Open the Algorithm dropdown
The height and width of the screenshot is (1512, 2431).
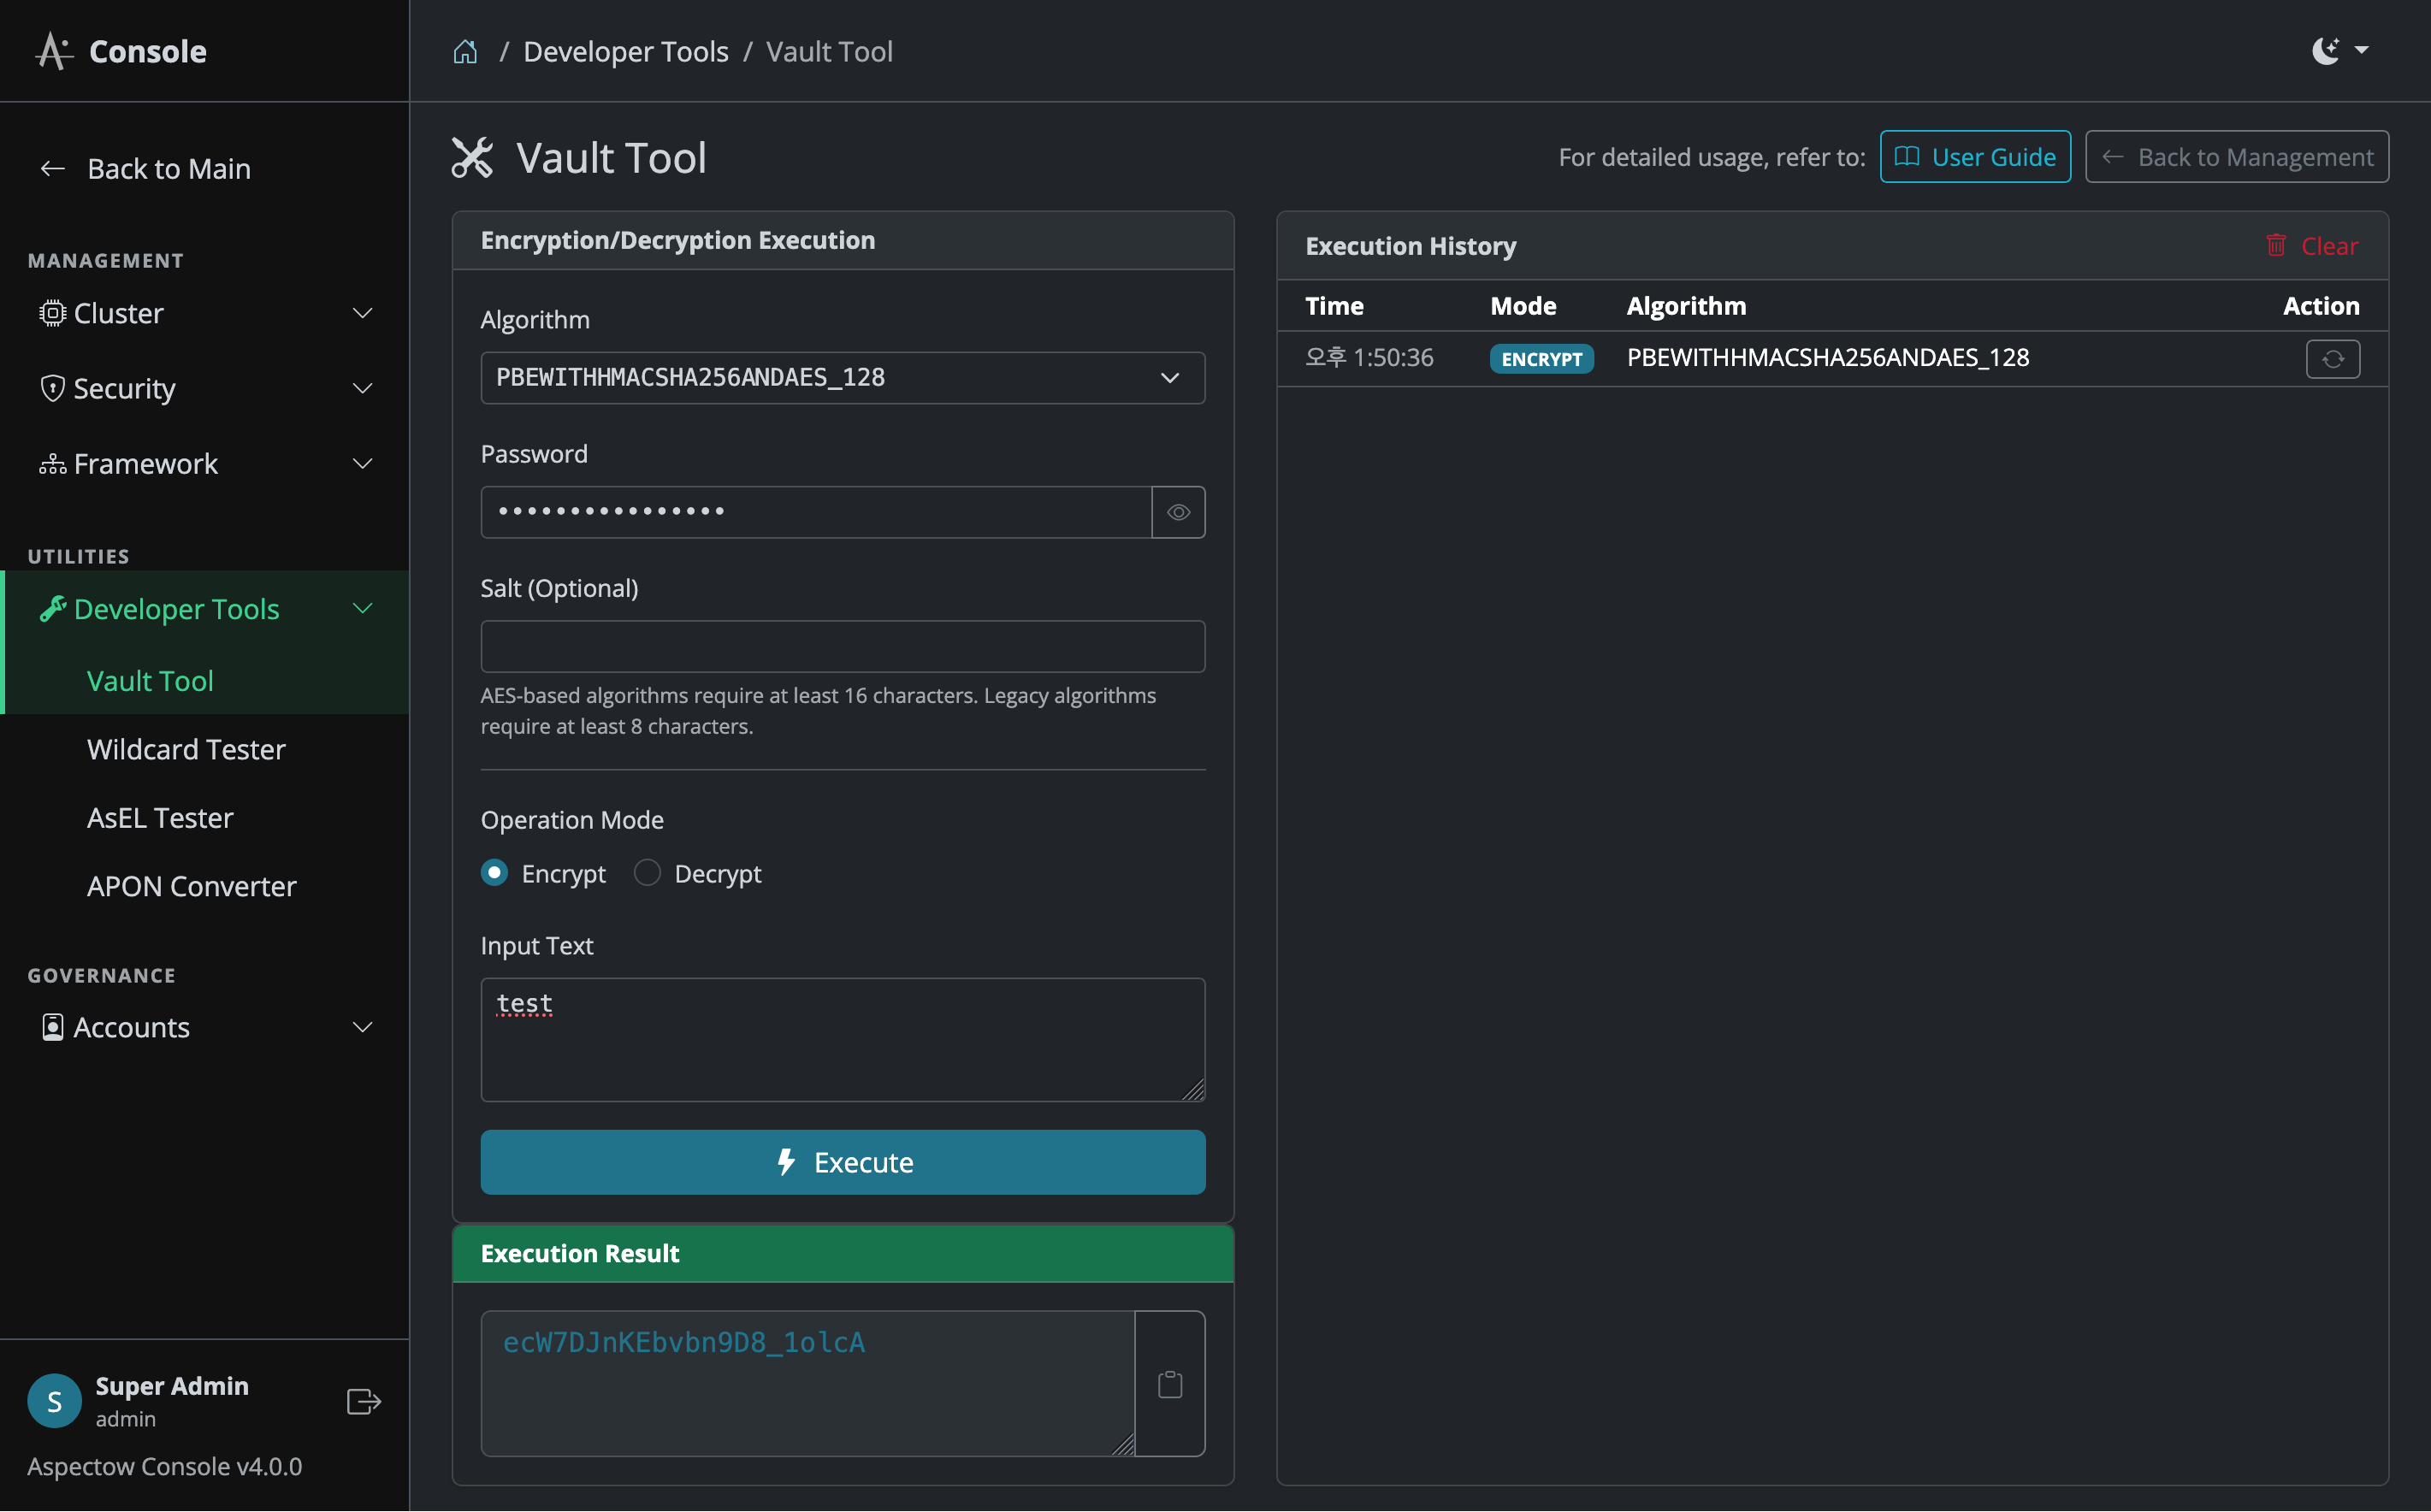[x=842, y=378]
